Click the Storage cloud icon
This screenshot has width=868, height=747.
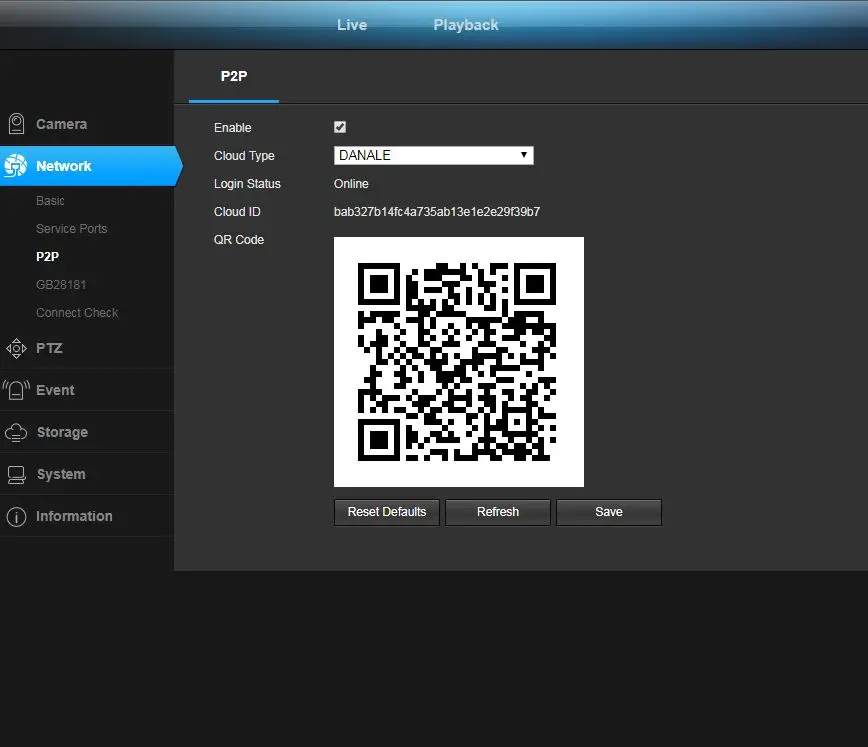point(16,432)
